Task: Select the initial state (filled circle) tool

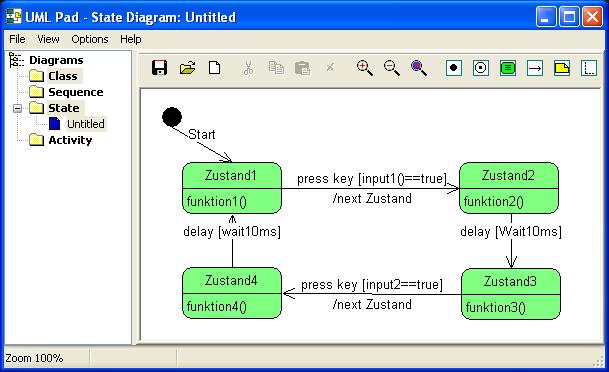Action: click(453, 68)
